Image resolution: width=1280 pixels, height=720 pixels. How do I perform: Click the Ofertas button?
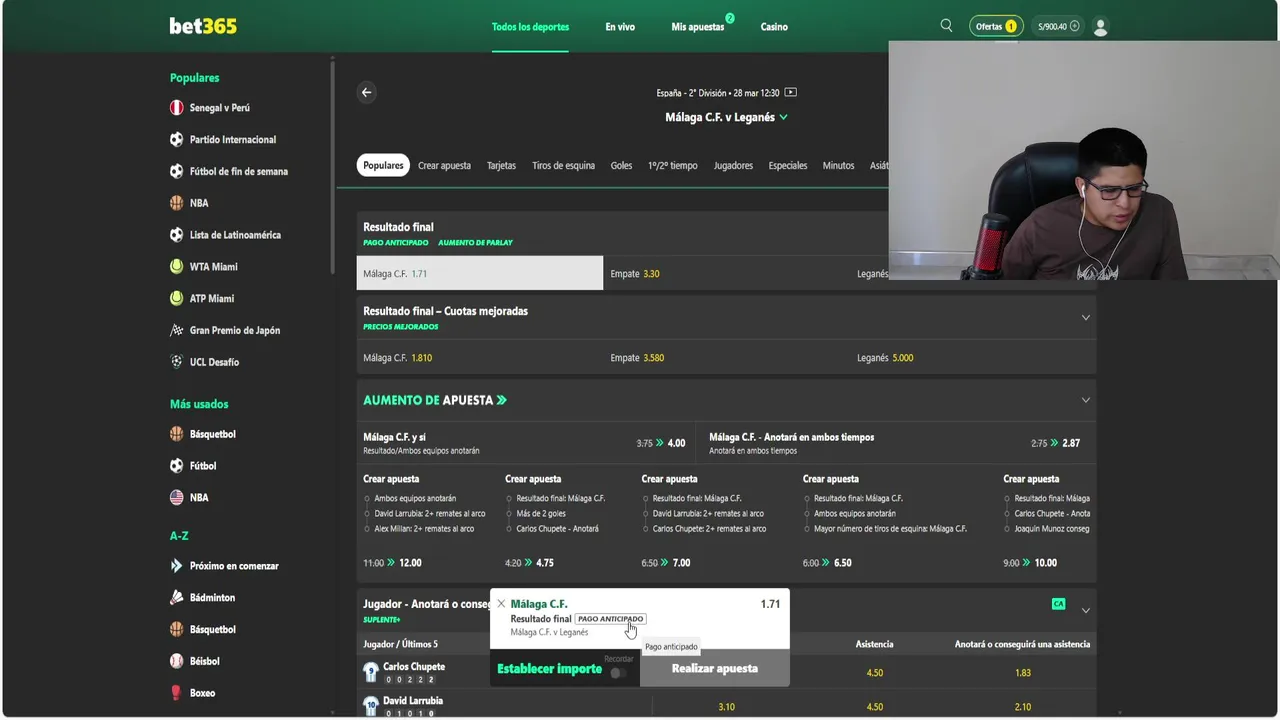click(995, 27)
